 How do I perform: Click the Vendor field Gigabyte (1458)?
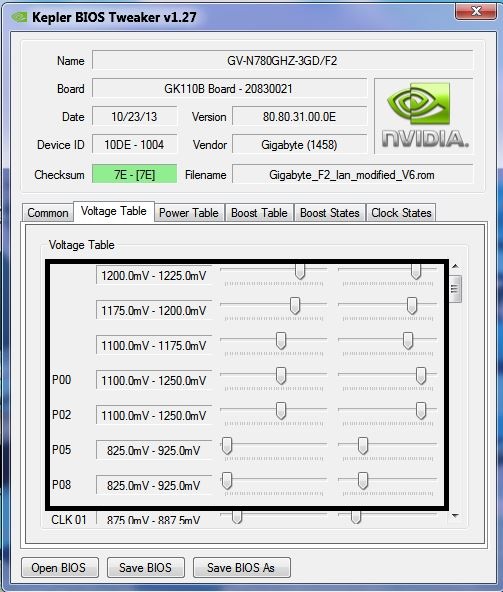point(299,145)
